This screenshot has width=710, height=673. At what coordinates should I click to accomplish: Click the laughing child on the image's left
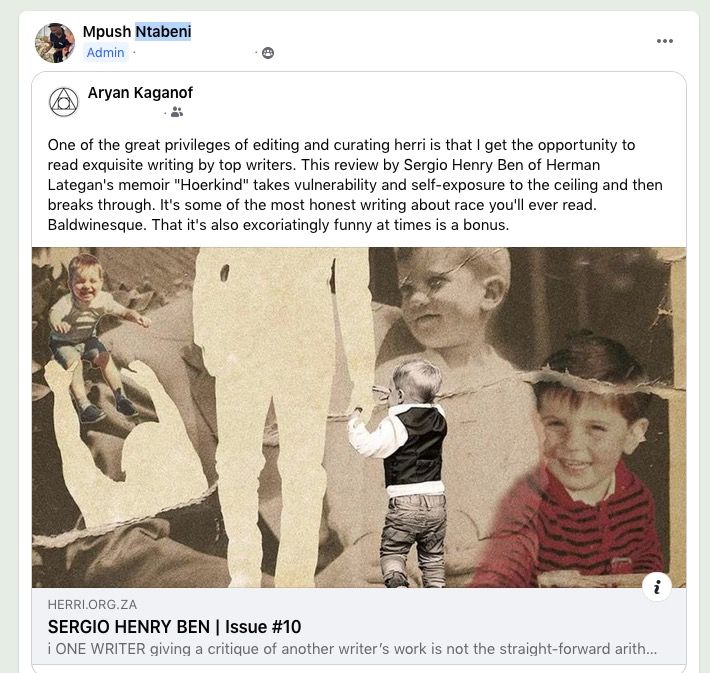[x=95, y=320]
